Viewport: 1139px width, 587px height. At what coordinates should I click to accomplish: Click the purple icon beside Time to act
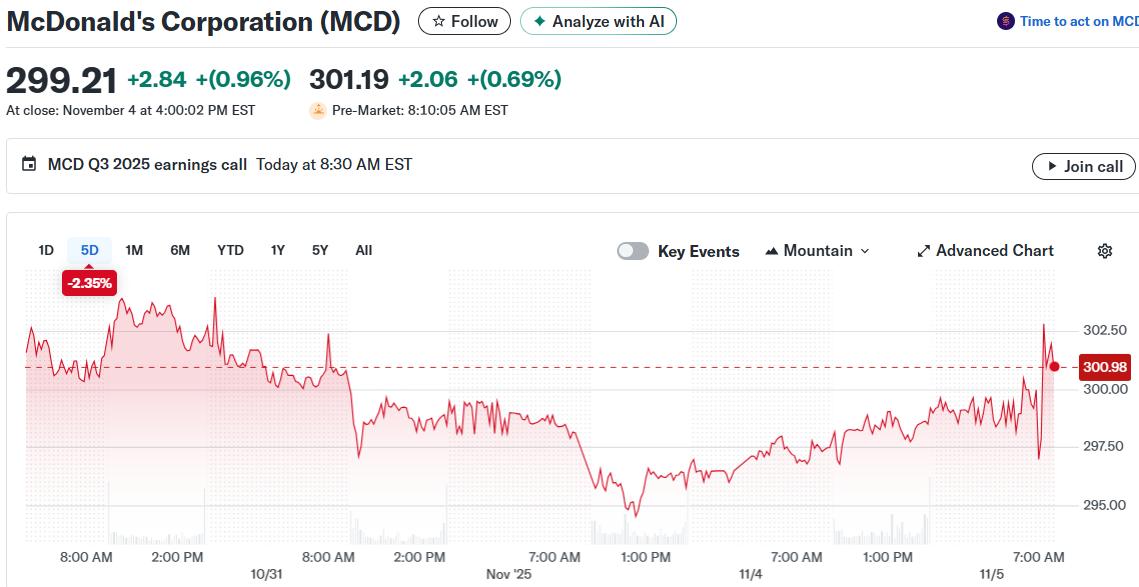click(1006, 21)
